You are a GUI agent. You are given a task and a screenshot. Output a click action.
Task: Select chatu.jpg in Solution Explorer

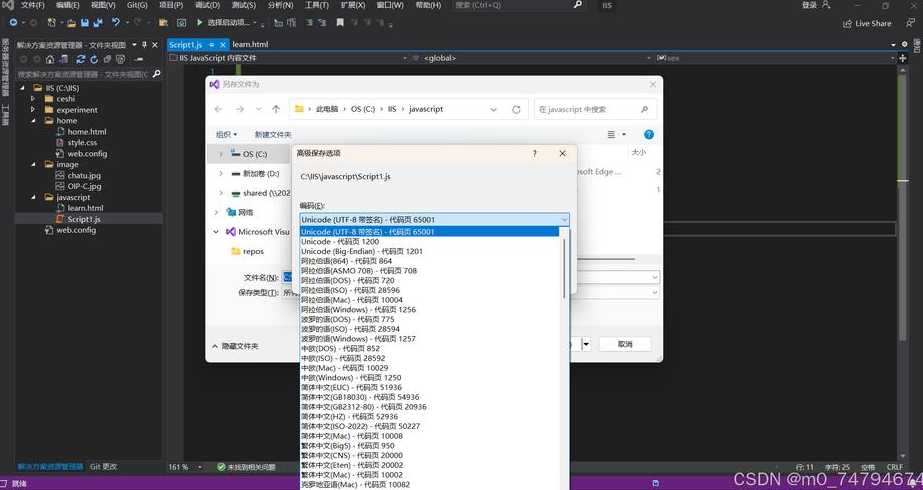[x=84, y=176]
